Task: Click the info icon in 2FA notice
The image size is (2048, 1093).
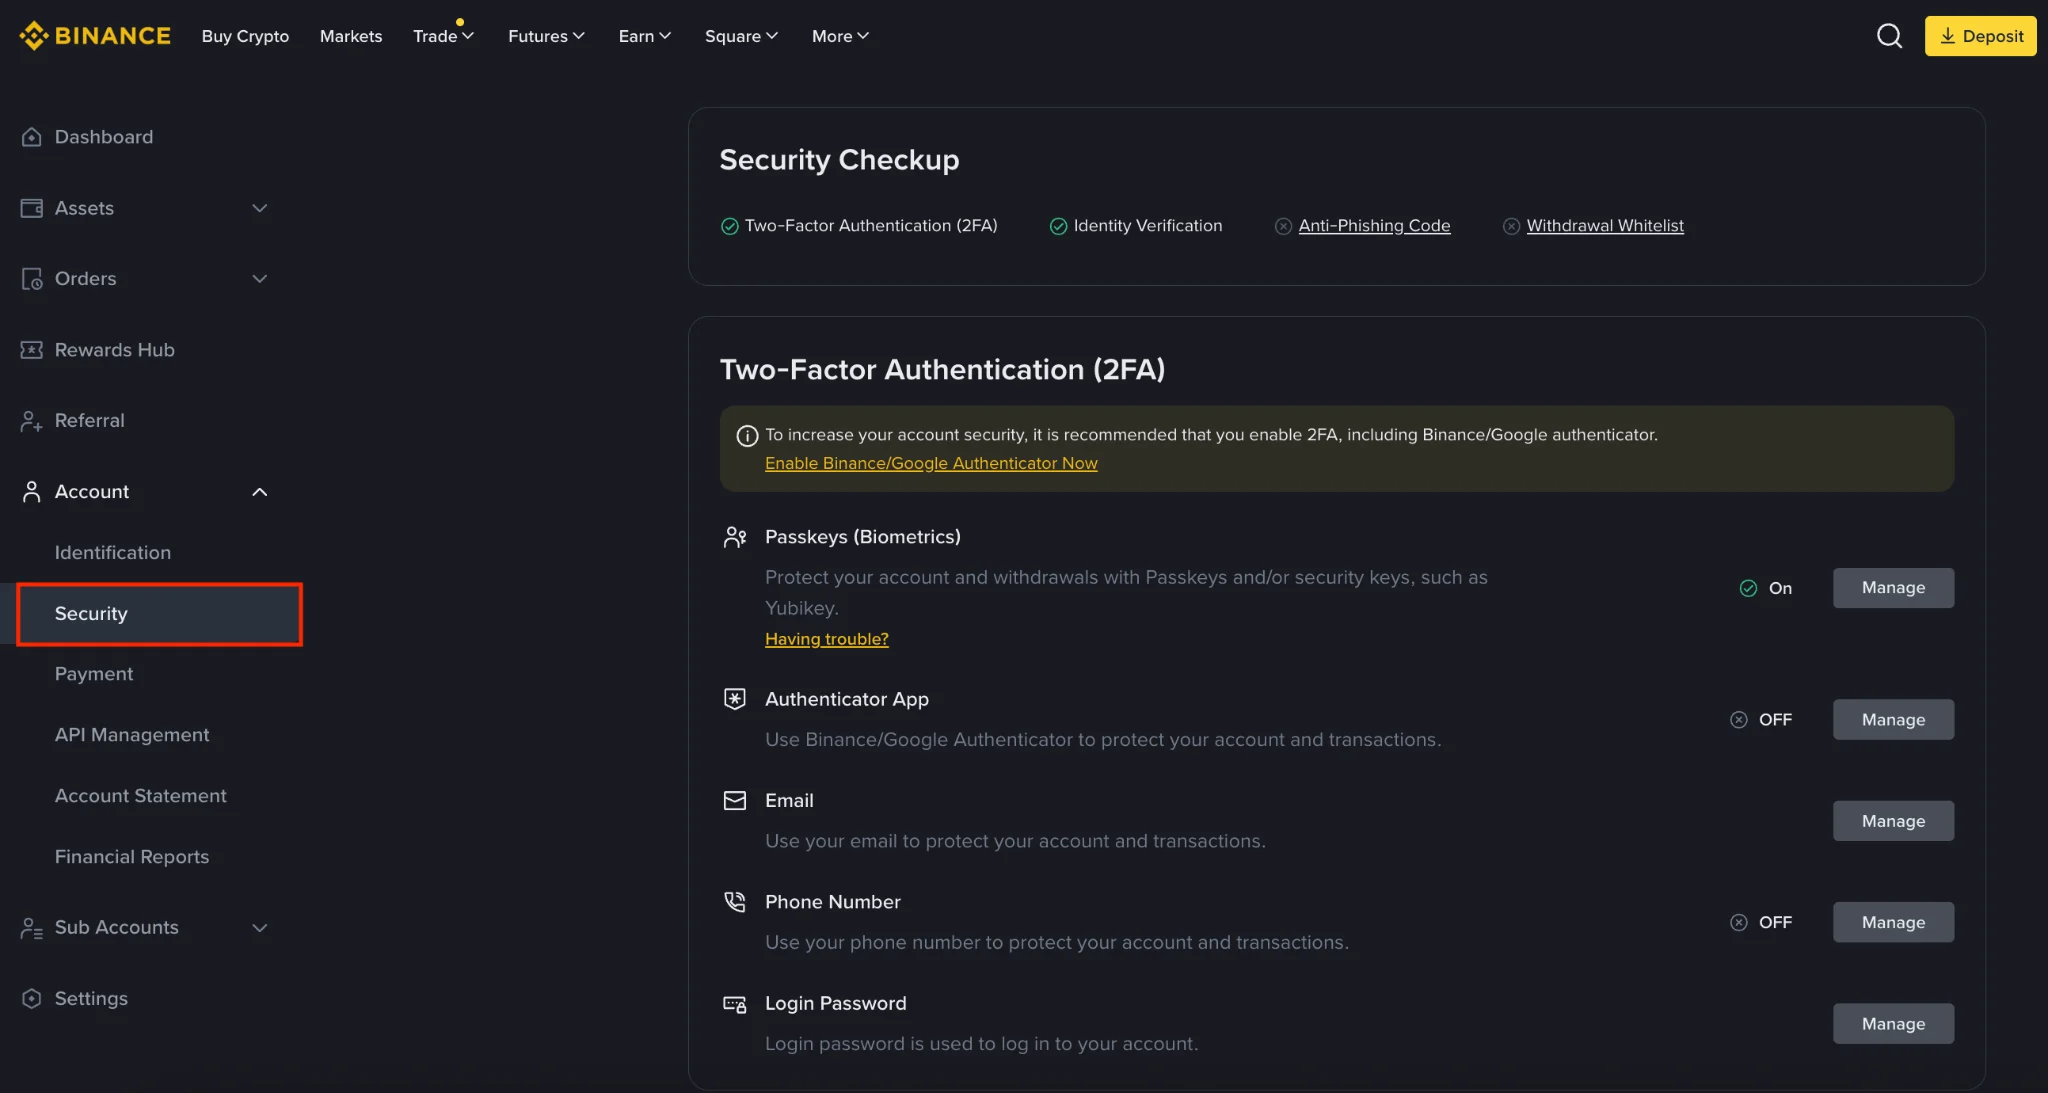Action: click(x=747, y=436)
